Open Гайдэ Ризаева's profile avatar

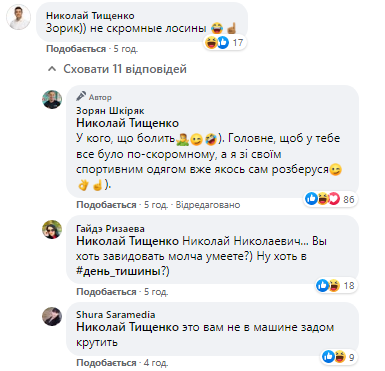(x=52, y=229)
